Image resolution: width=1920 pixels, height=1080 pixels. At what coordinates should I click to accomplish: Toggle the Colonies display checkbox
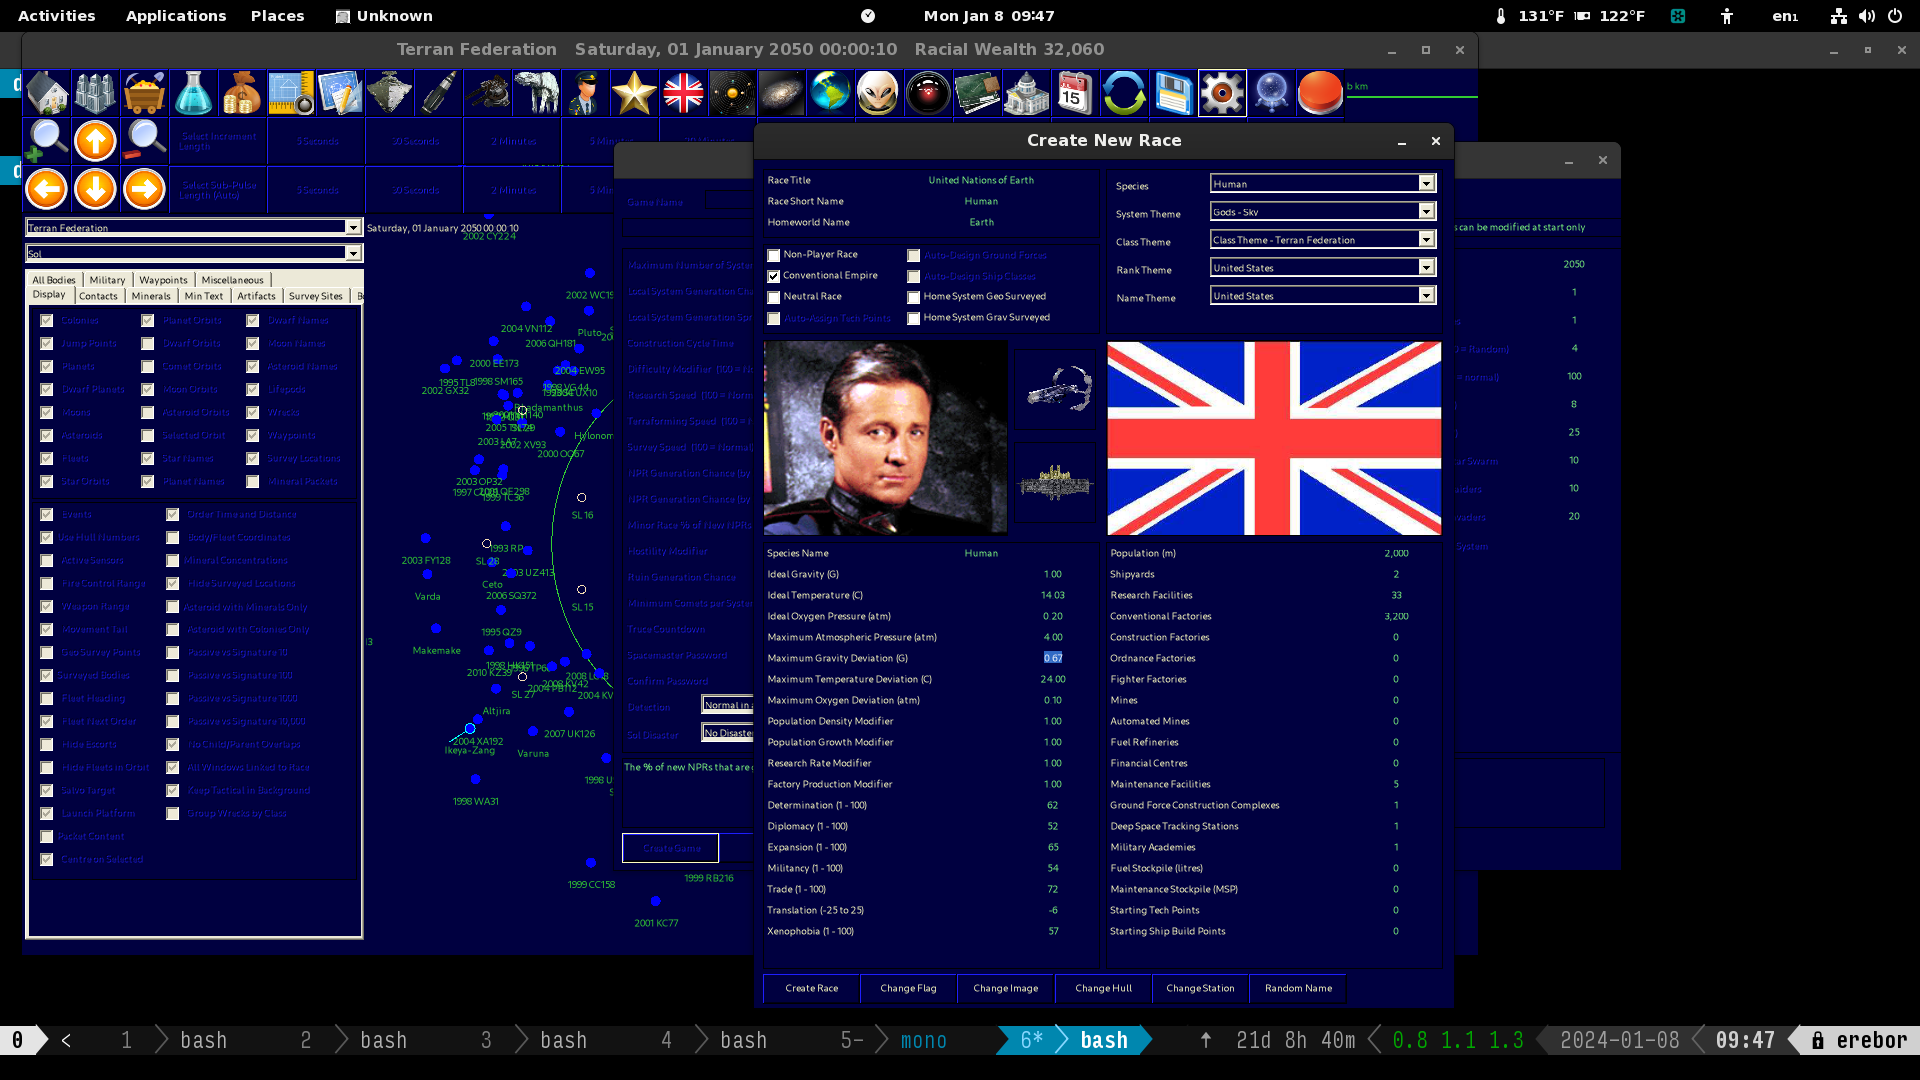click(x=47, y=321)
